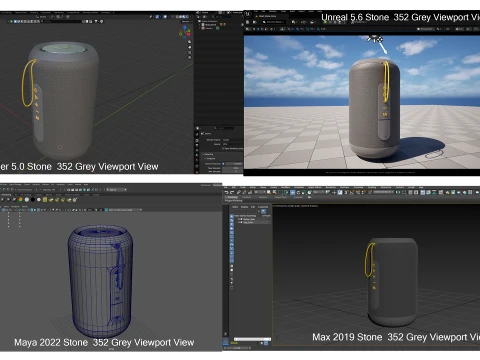Viewport: 480px width, 360px height.
Task: Open the Maya viewport renderer dropdown
Action: 124,210
